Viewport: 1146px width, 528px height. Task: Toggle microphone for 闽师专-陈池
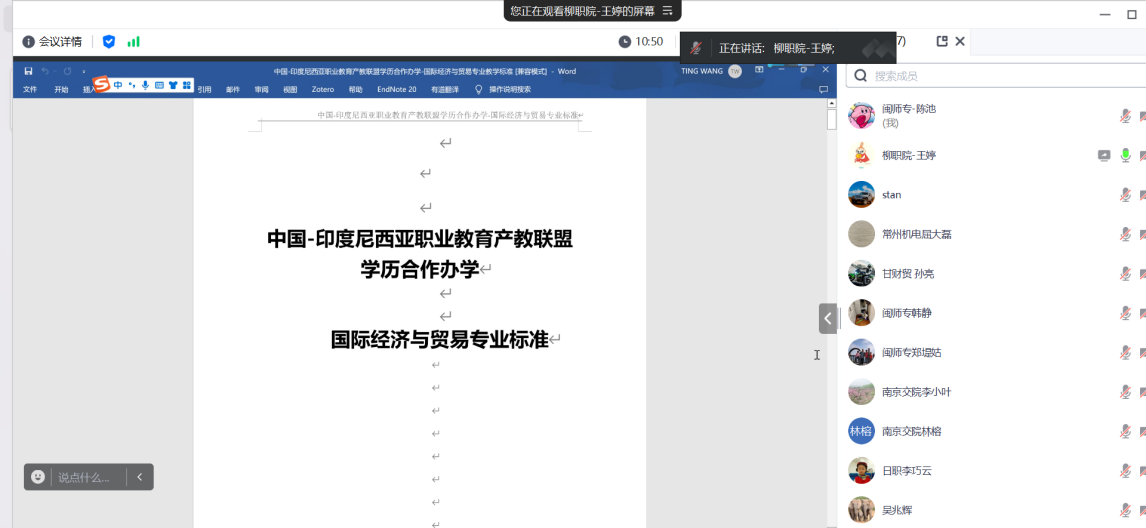click(1125, 116)
